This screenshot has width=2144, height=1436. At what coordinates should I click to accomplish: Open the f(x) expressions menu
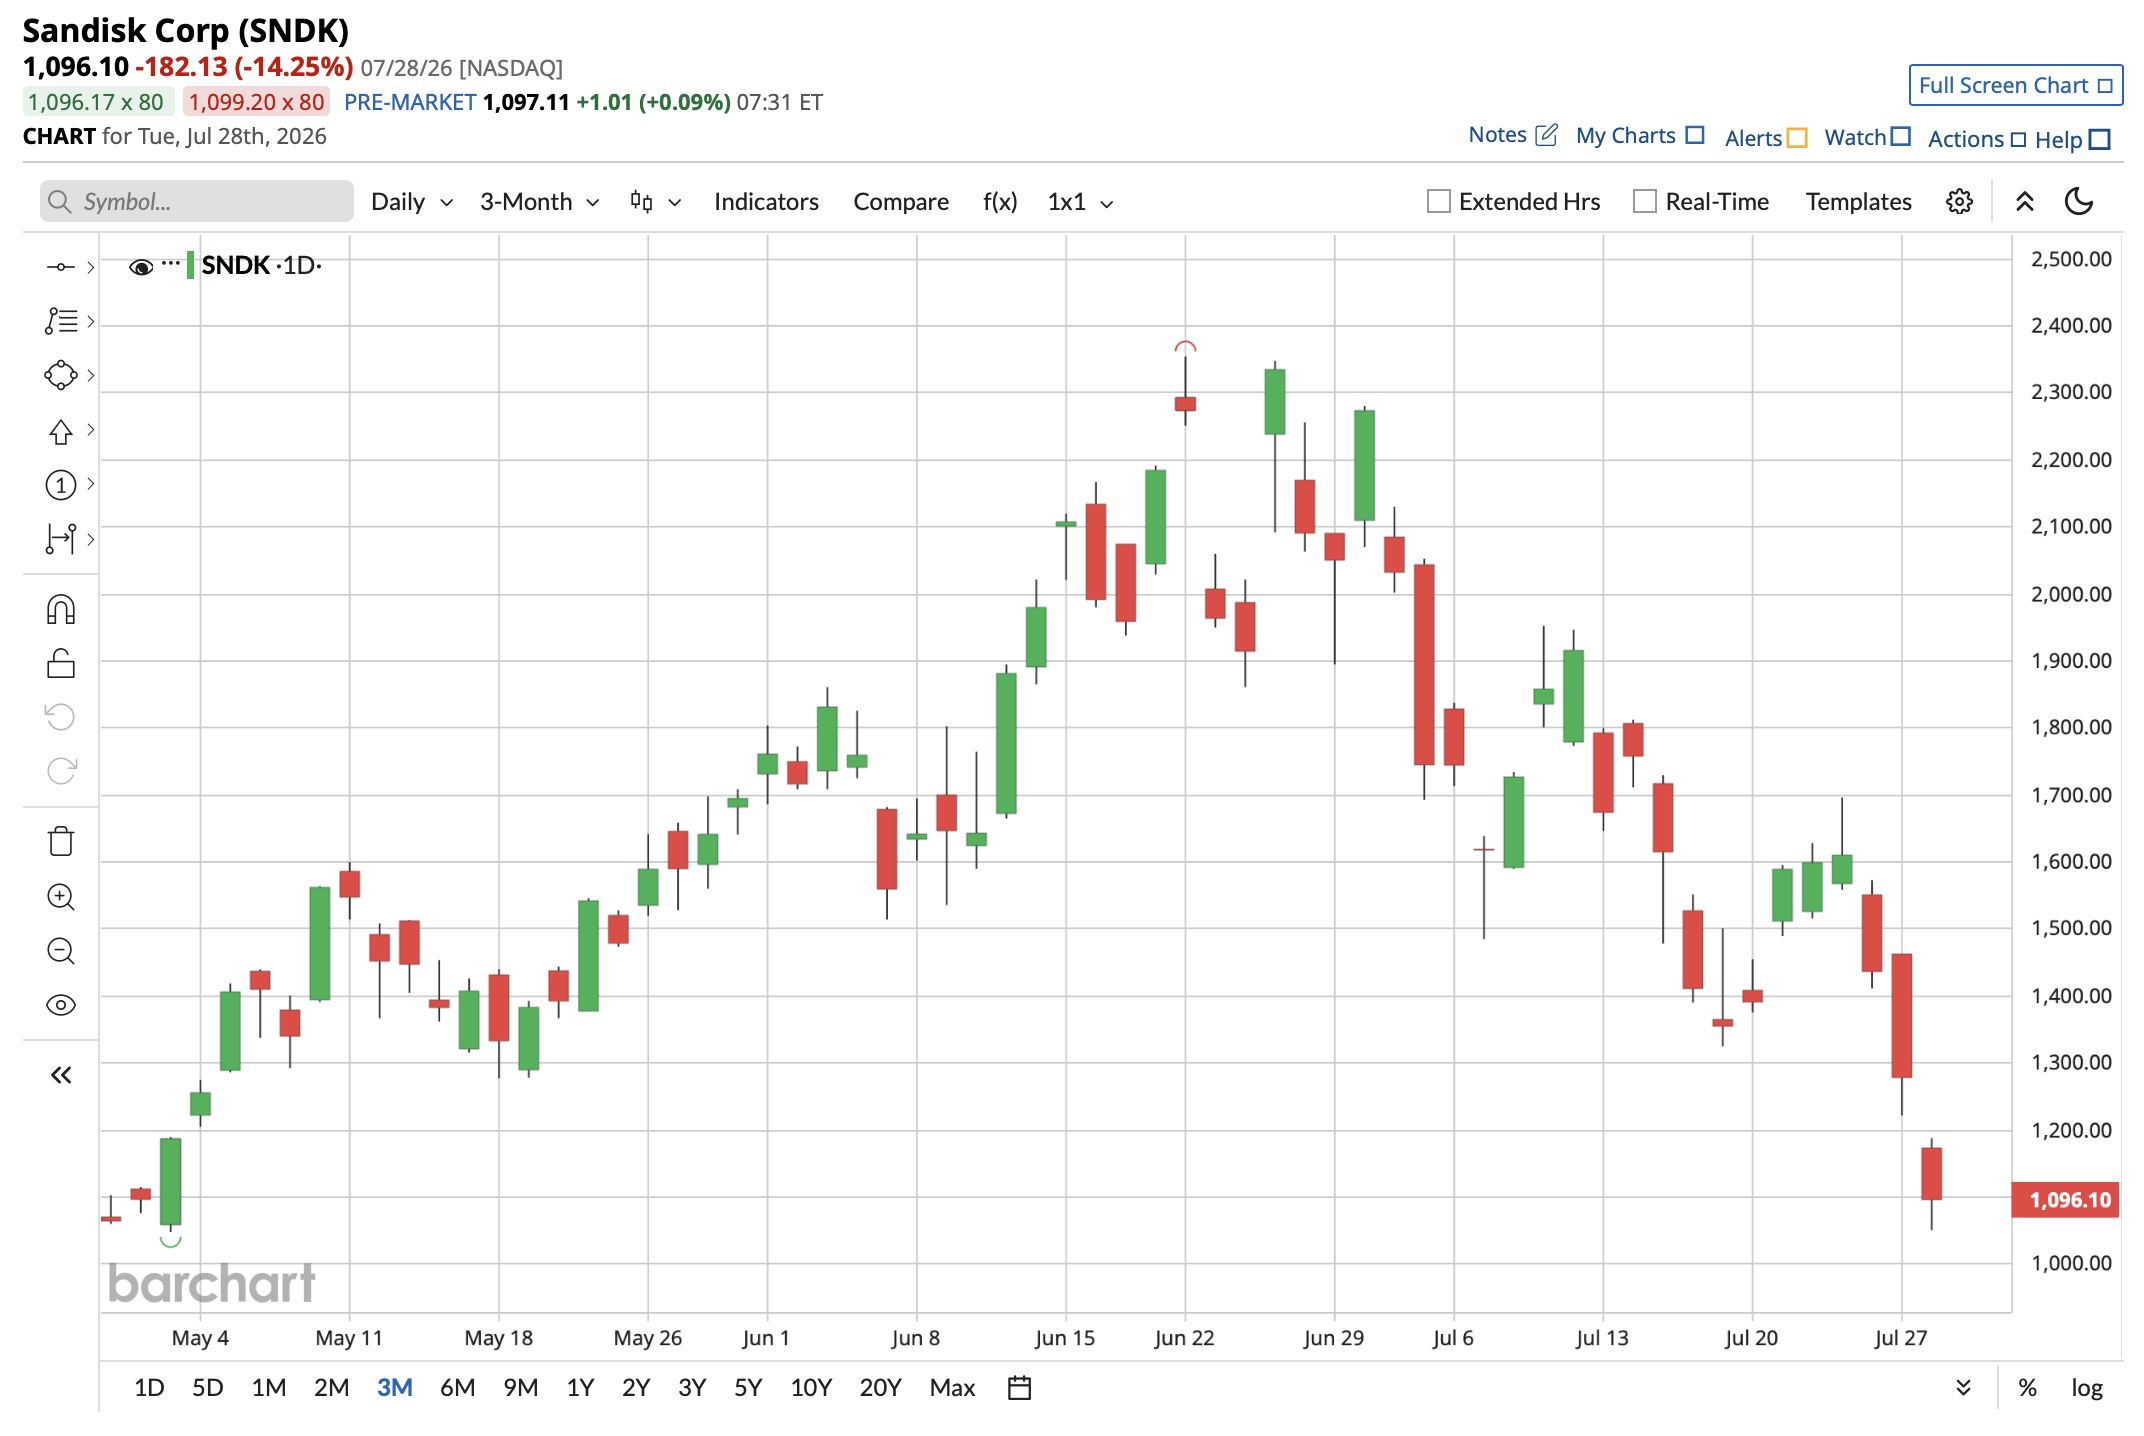tap(1000, 202)
